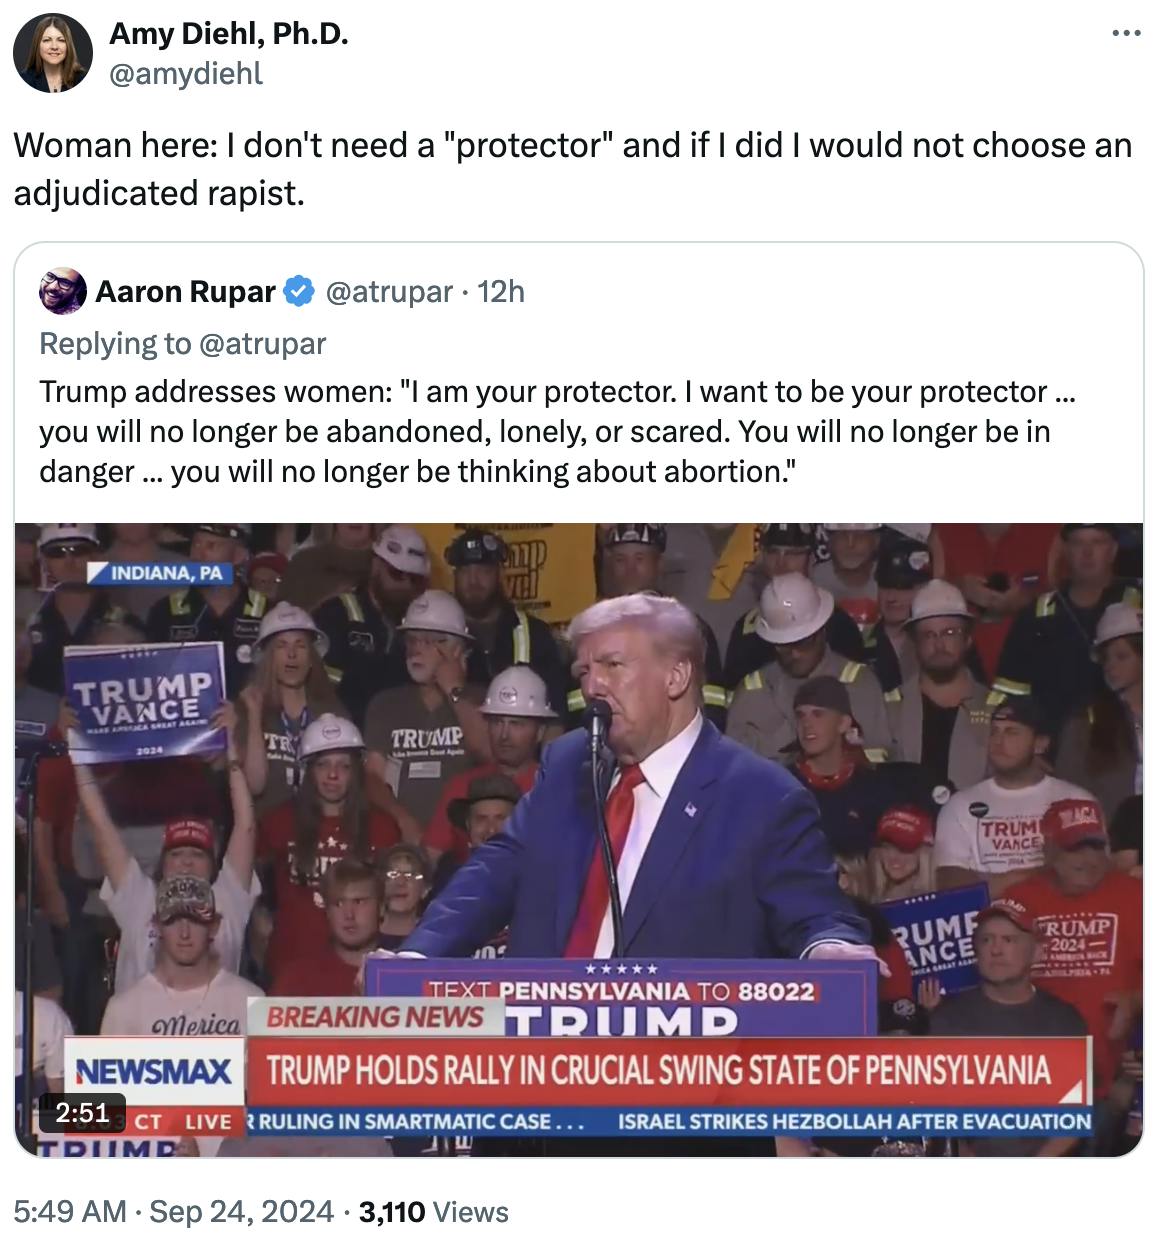Click the BREAKING NEWS banner in the video
The image size is (1160, 1260).
374,1017
